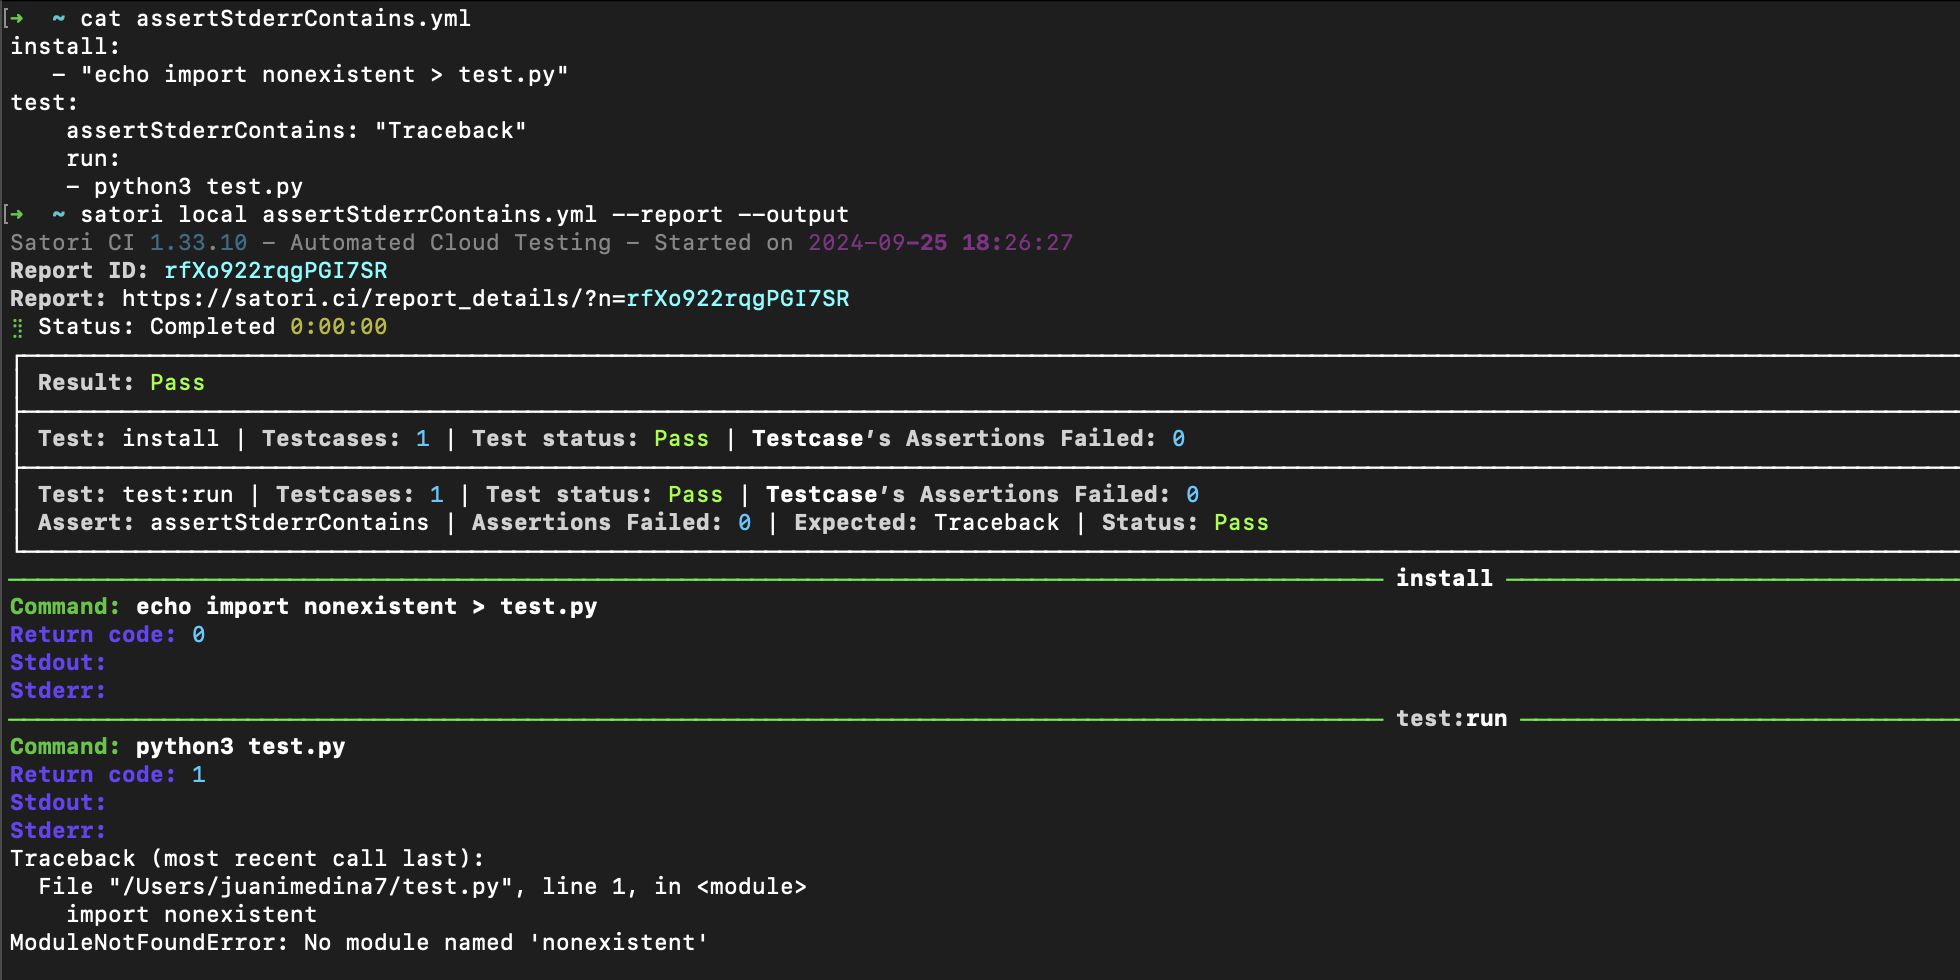Click the 'test:run' section divider label
The image size is (1960, 980).
pyautogui.click(x=1451, y=719)
